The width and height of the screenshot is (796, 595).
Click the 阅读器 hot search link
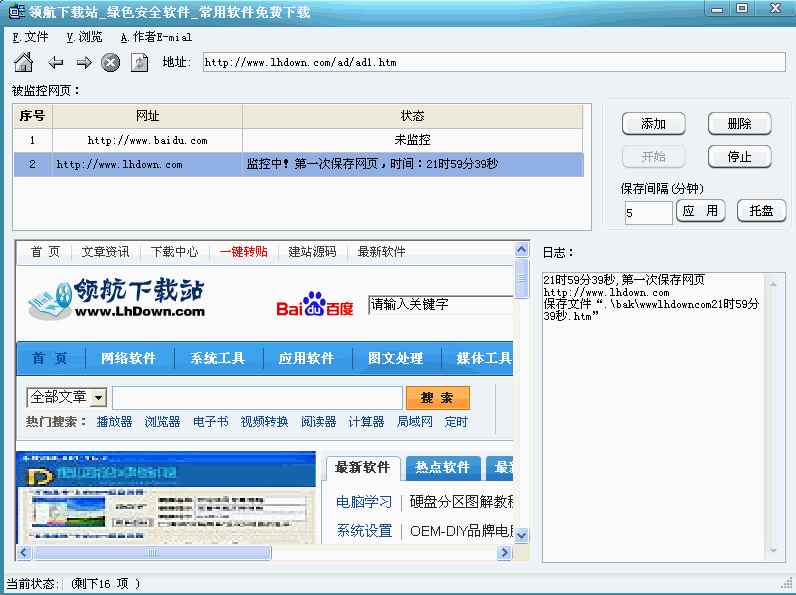pos(318,422)
